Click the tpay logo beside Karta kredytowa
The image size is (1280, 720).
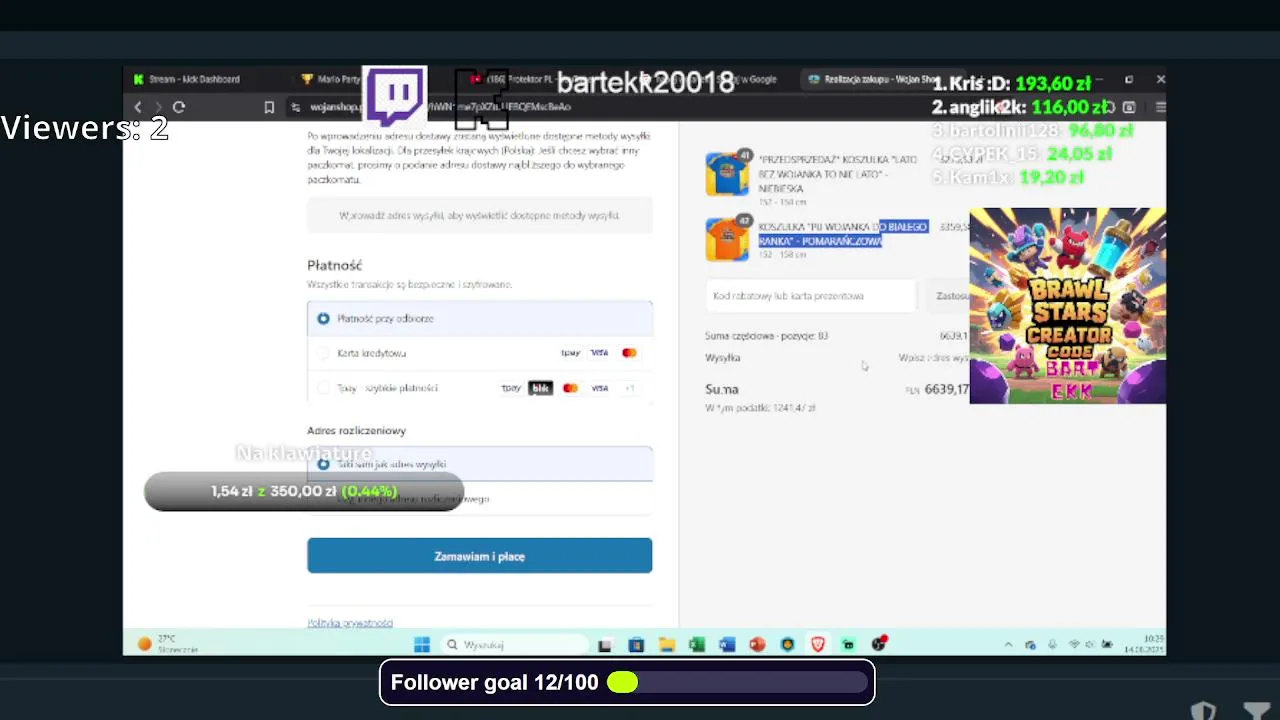pos(570,353)
